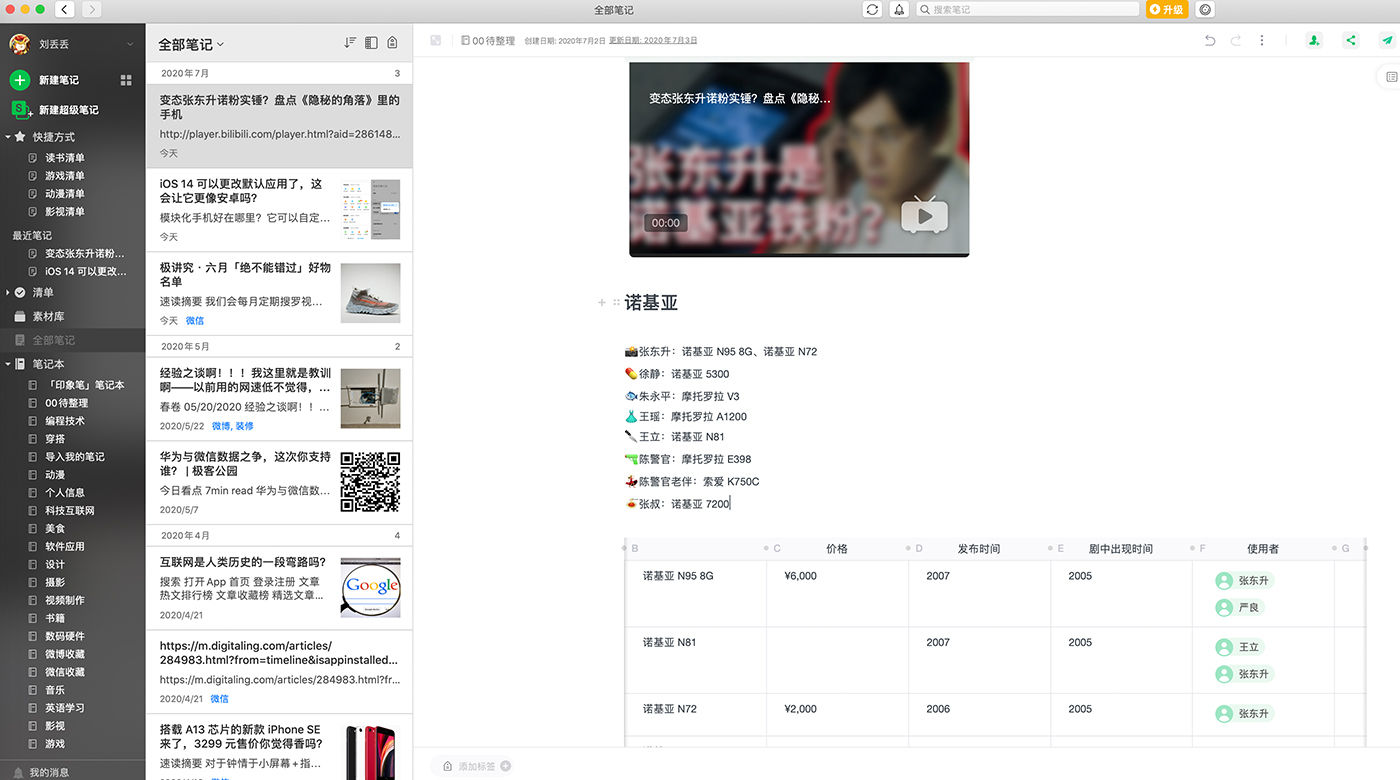This screenshot has width=1400, height=780.
Task: Open the iOS 14 可以更改默认应用了 note
Action: click(279, 209)
